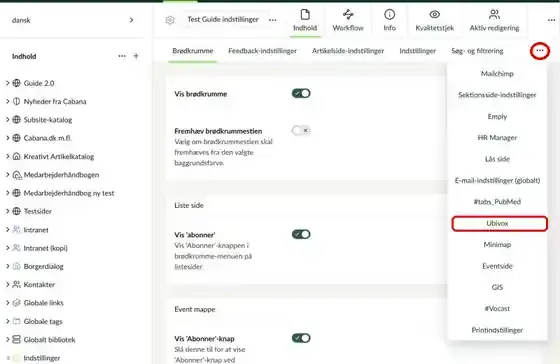Select Printindstillinger from the menu

pyautogui.click(x=497, y=330)
